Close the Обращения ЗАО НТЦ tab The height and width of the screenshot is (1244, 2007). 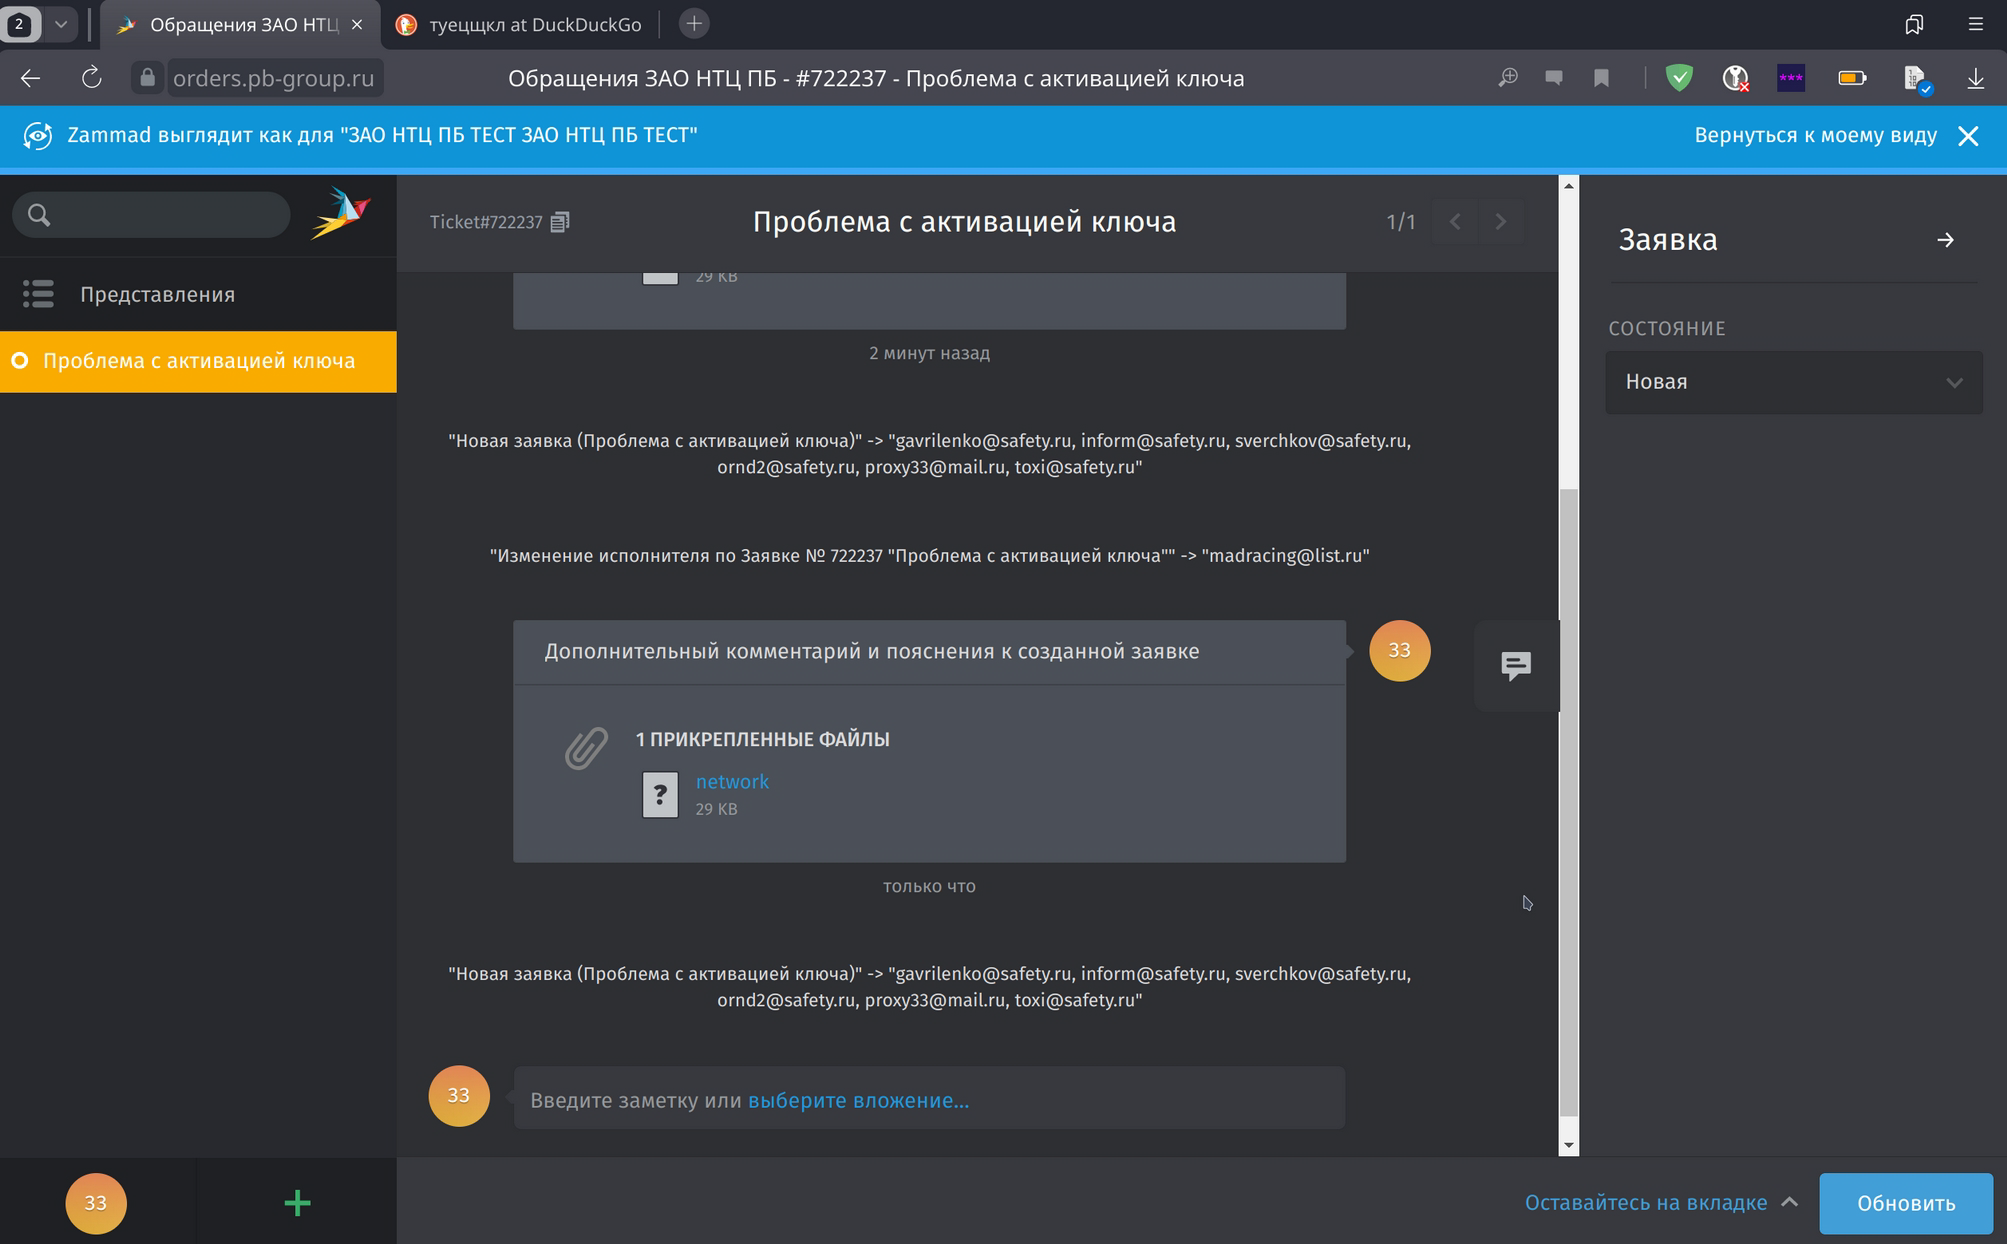[357, 24]
